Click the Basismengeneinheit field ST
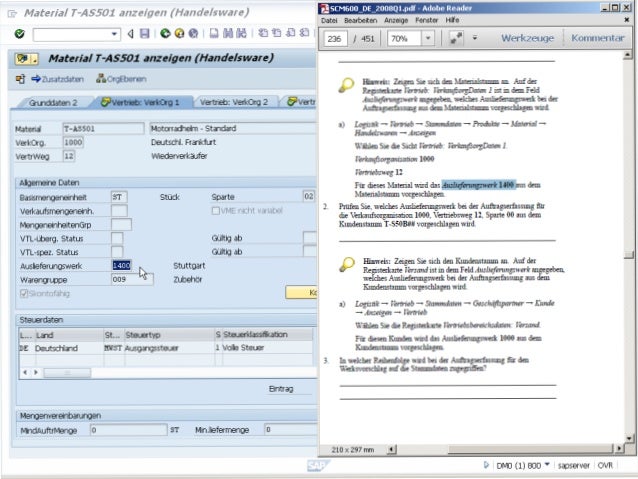 [x=119, y=197]
